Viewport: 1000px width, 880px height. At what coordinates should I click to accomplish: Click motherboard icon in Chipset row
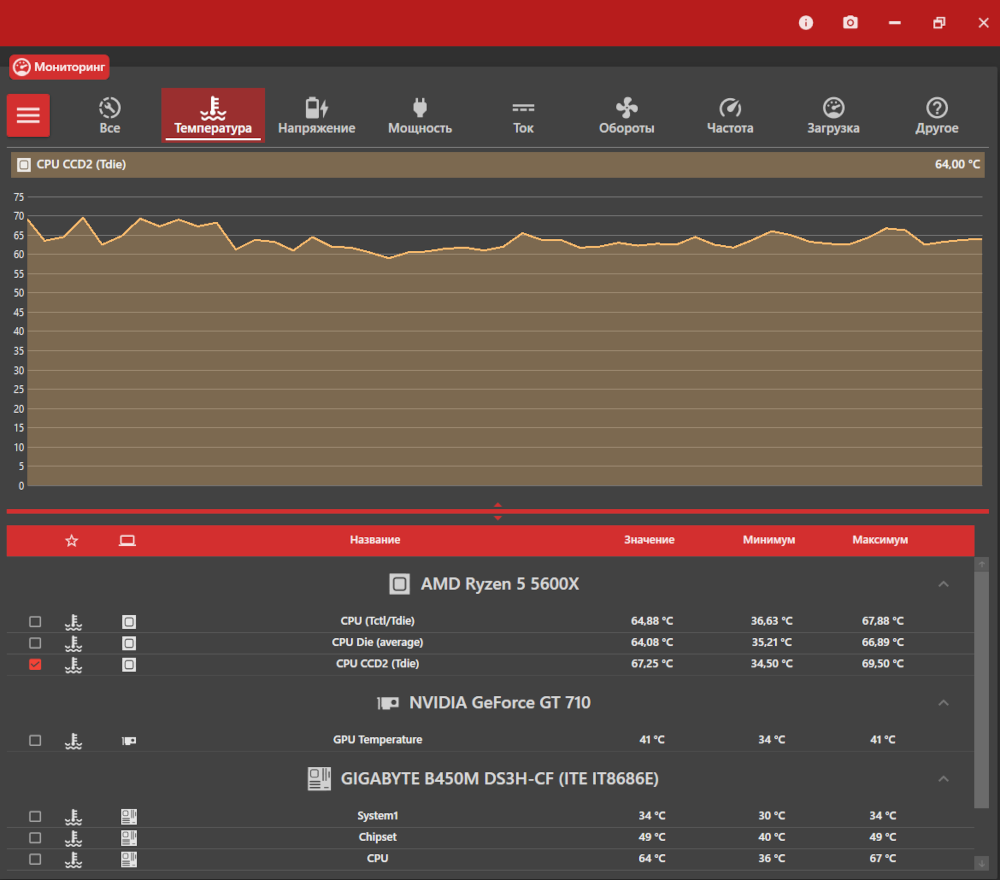(x=129, y=838)
